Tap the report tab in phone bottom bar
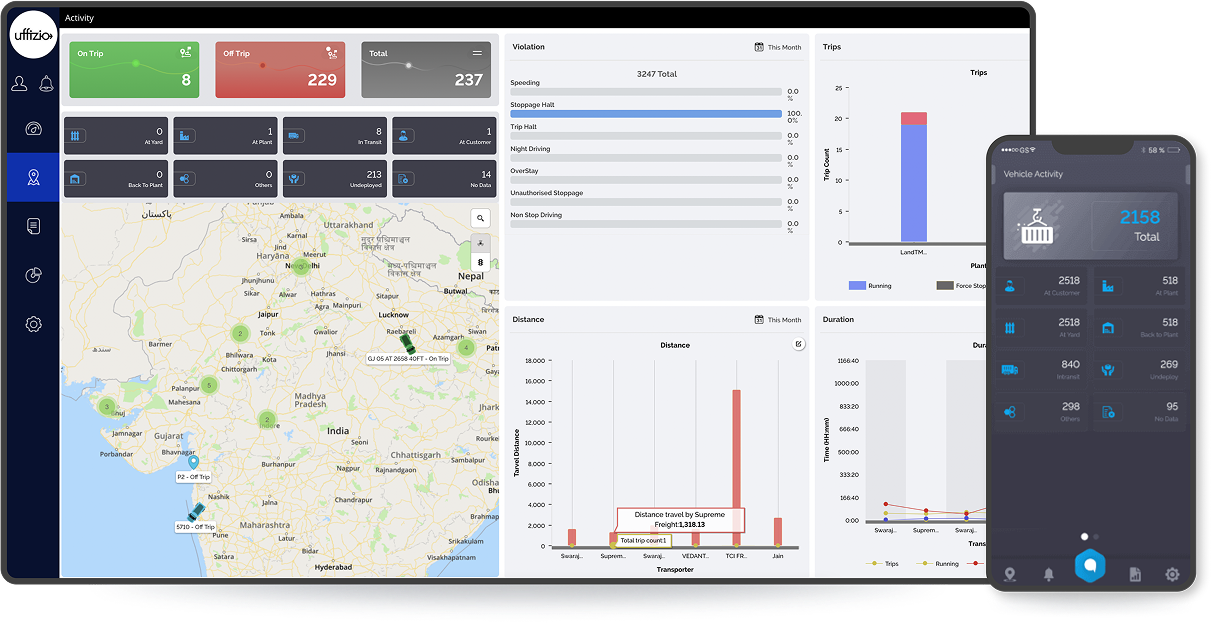The image size is (1212, 625). tap(1135, 574)
